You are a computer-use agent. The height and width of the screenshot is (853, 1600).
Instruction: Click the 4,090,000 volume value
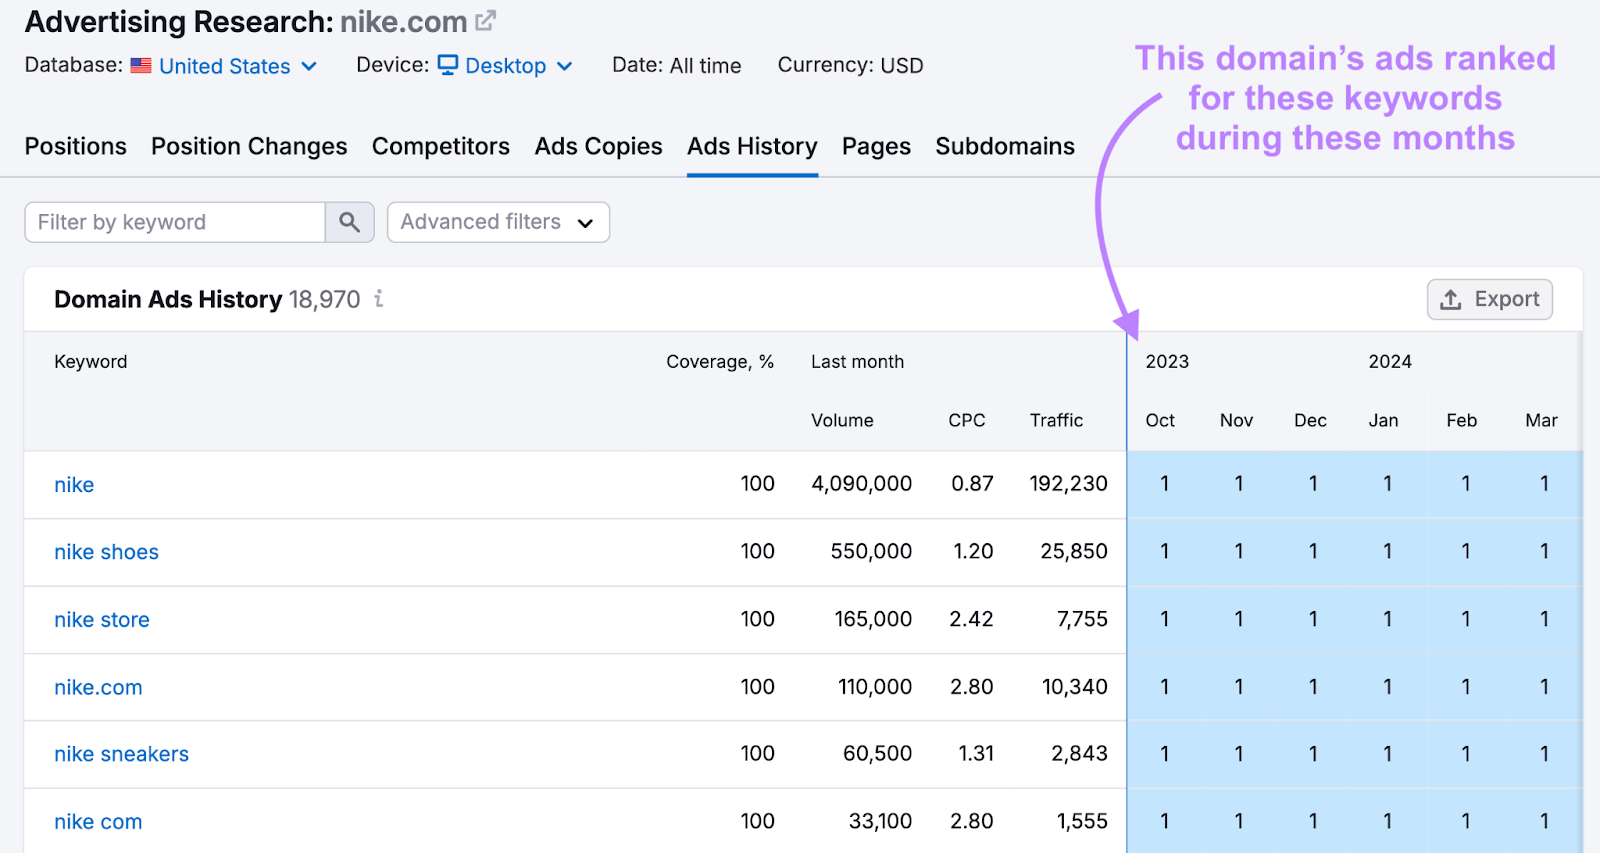pyautogui.click(x=861, y=484)
